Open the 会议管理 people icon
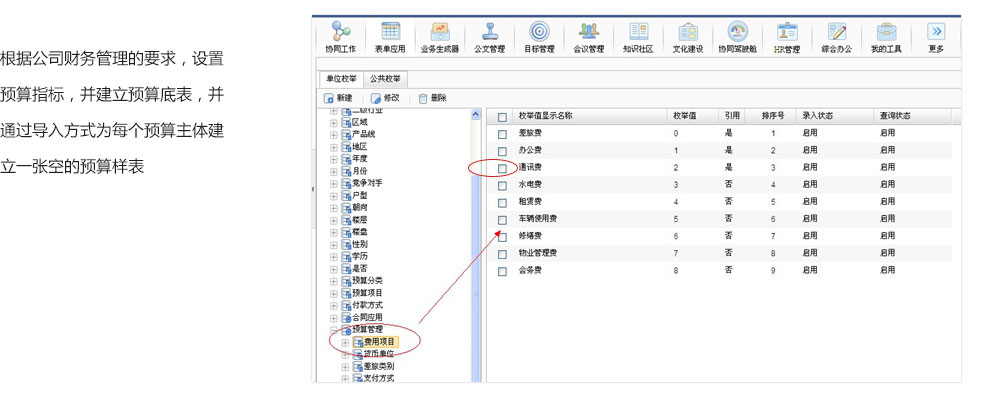Viewport: 1003px width, 396px height. coord(588,31)
